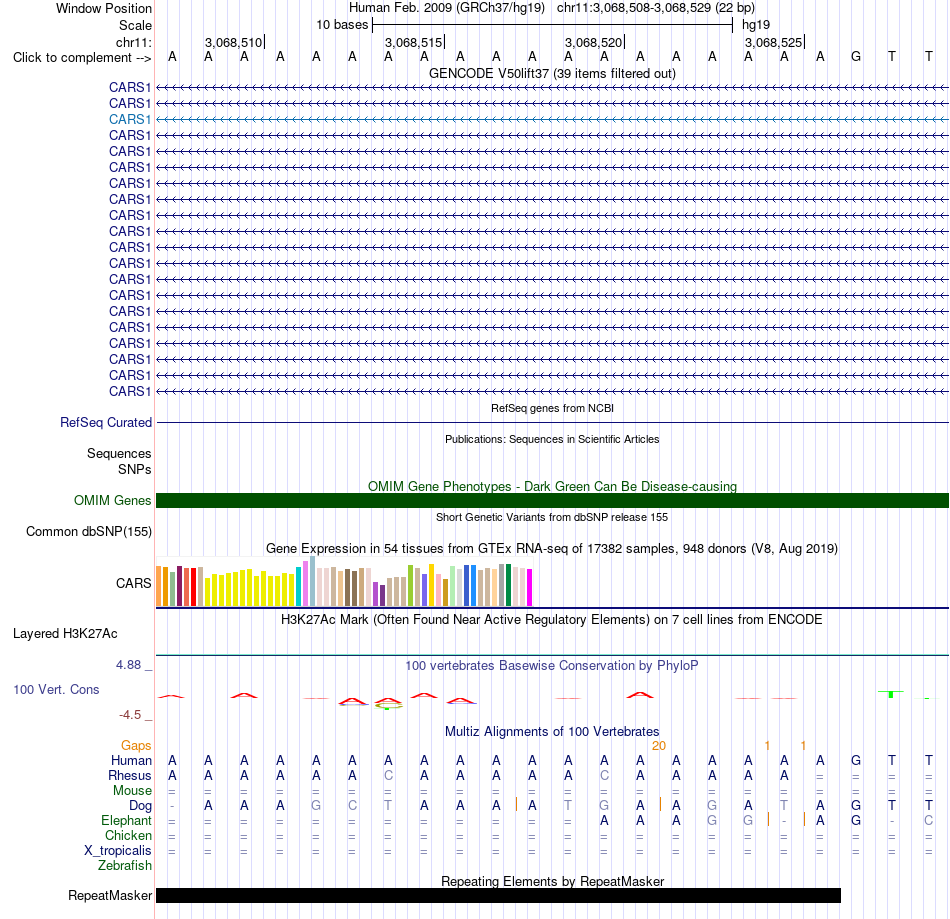Click the RepeatMasker track label
Screen dimensions: 950x919
(x=110, y=895)
